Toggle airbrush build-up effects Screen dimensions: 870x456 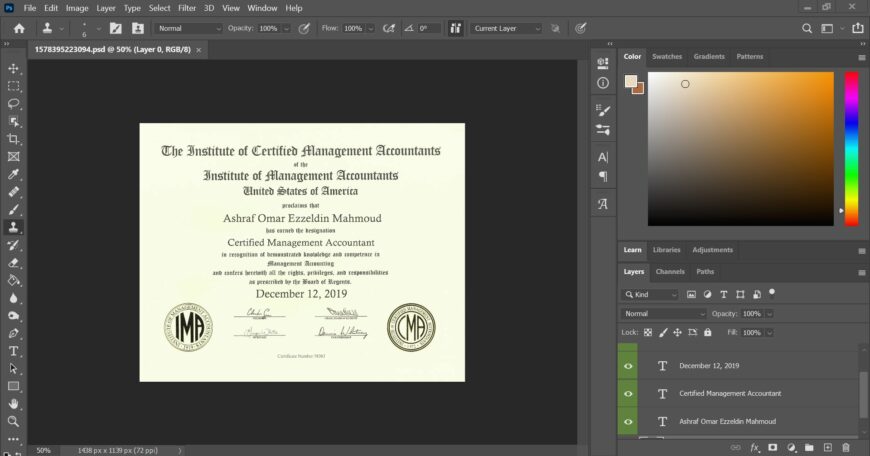[x=389, y=28]
